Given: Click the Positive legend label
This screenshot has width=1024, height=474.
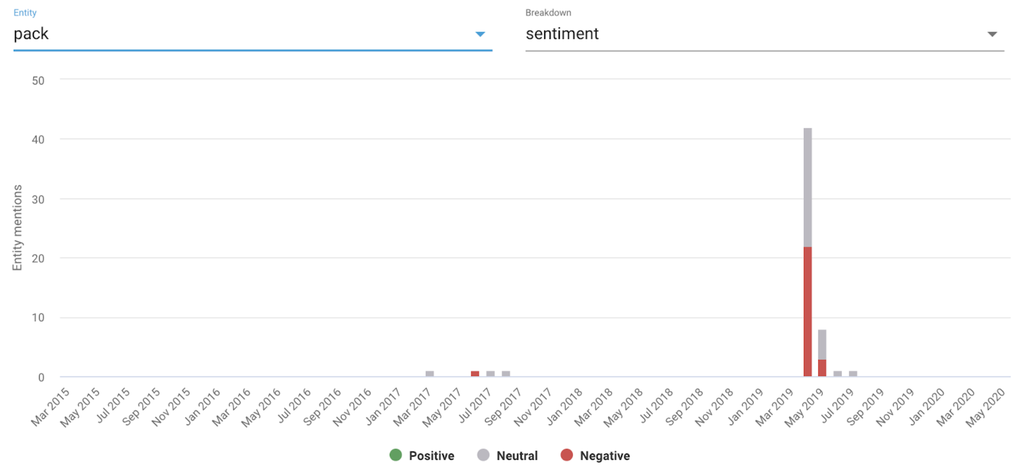Looking at the screenshot, I should 431,456.
